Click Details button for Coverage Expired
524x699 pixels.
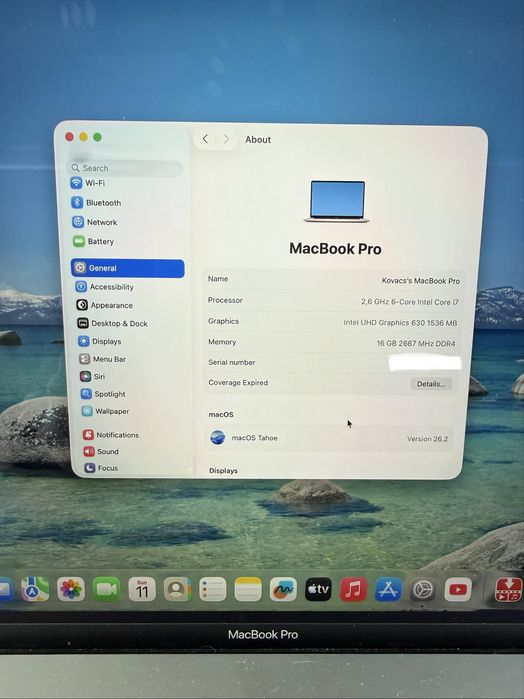point(431,384)
